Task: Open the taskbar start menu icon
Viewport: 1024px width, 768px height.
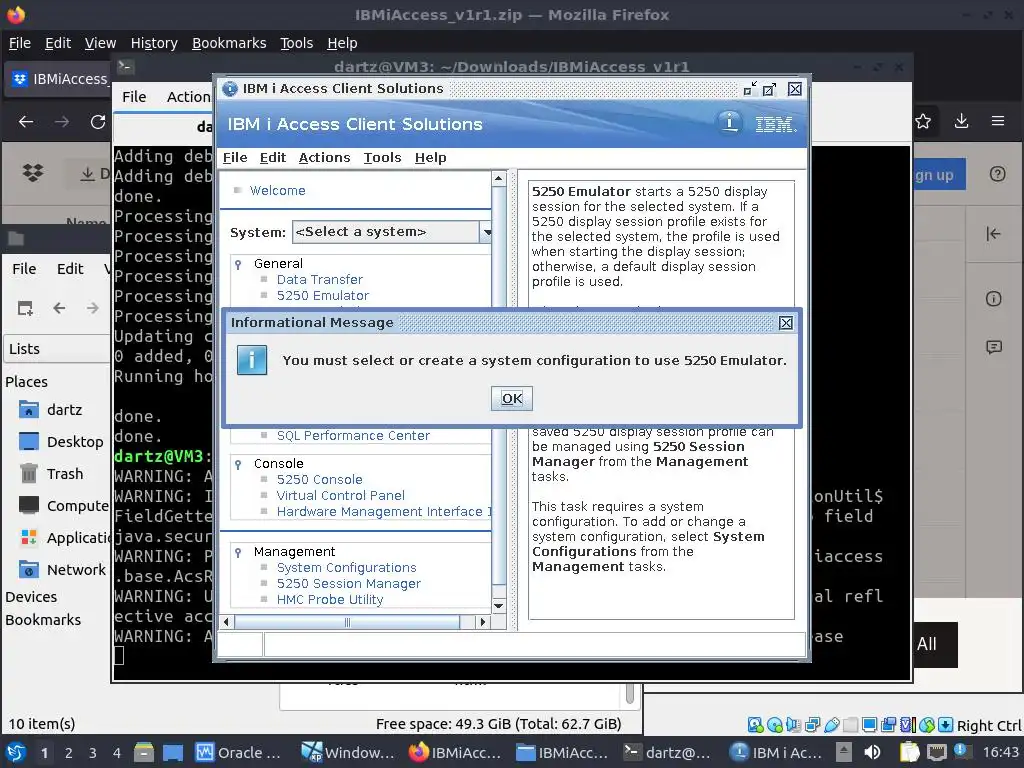Action: [x=16, y=753]
